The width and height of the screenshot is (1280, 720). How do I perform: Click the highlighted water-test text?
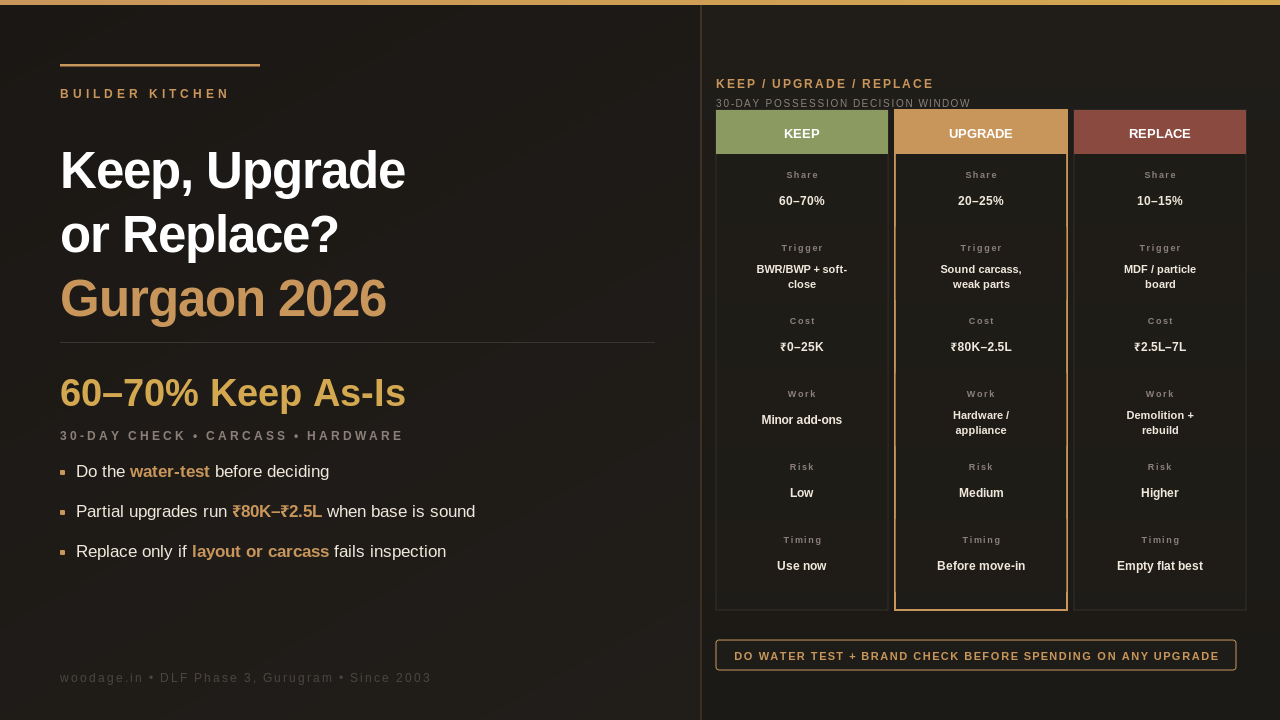(x=170, y=472)
